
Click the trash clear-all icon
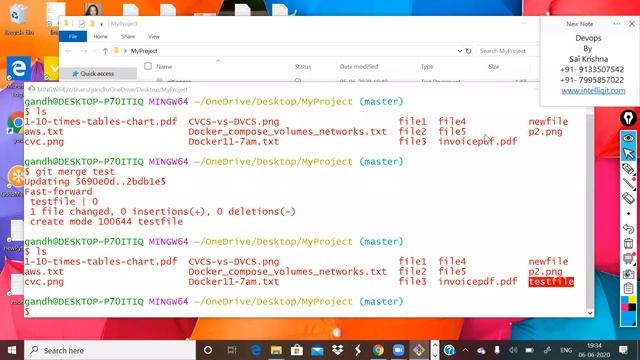pos(628,243)
